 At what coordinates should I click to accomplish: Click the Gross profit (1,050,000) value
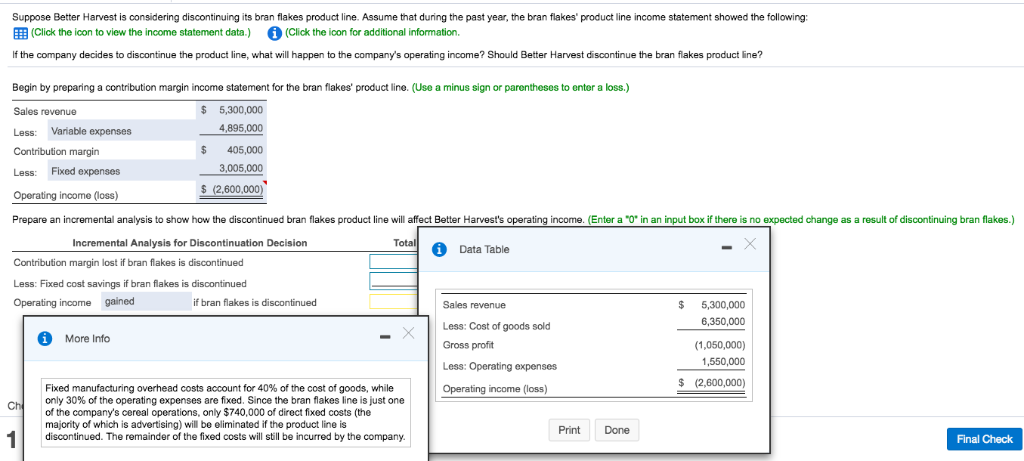pyautogui.click(x=720, y=346)
